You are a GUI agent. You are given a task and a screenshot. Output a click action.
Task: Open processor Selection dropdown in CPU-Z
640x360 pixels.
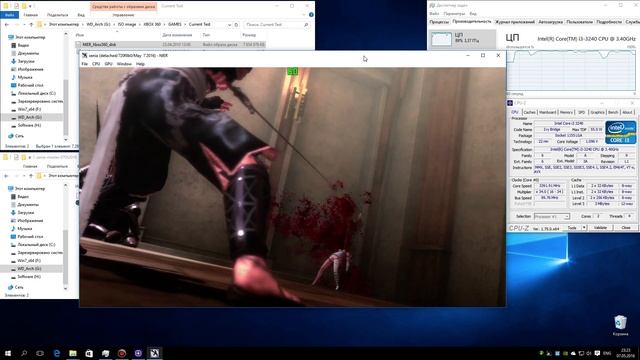[x=551, y=216]
